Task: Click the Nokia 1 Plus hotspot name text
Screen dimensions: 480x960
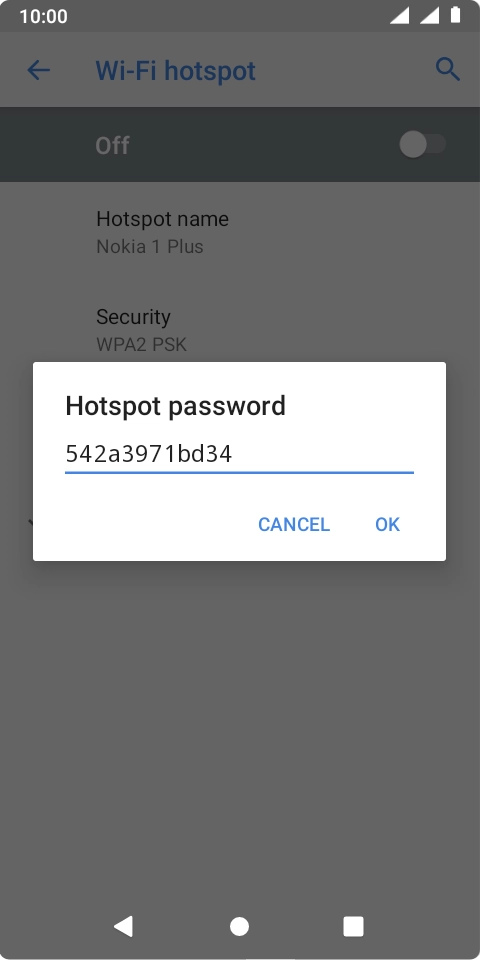Action: 149,246
